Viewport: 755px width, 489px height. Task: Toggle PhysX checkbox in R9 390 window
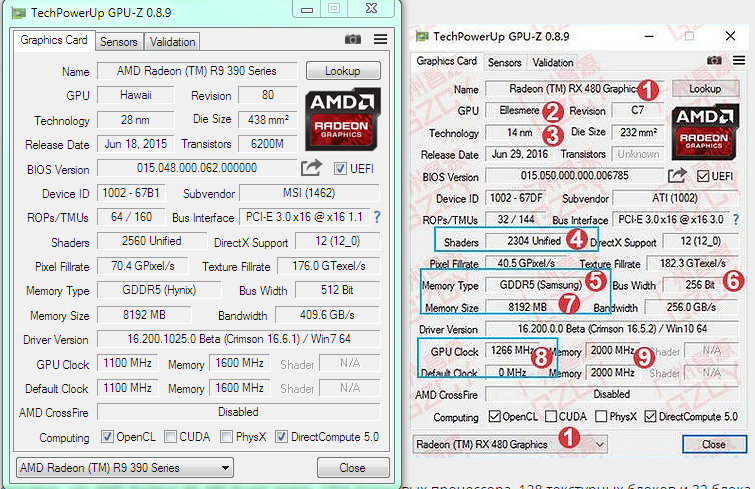click(226, 437)
